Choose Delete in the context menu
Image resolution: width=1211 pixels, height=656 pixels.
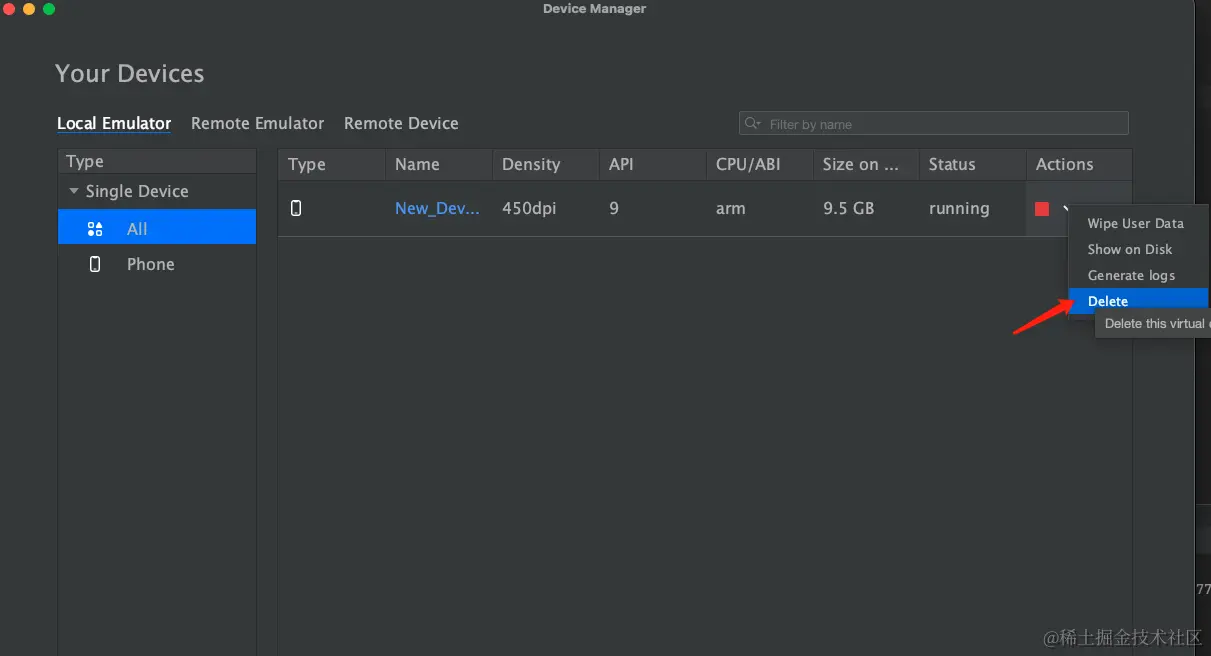1139,301
